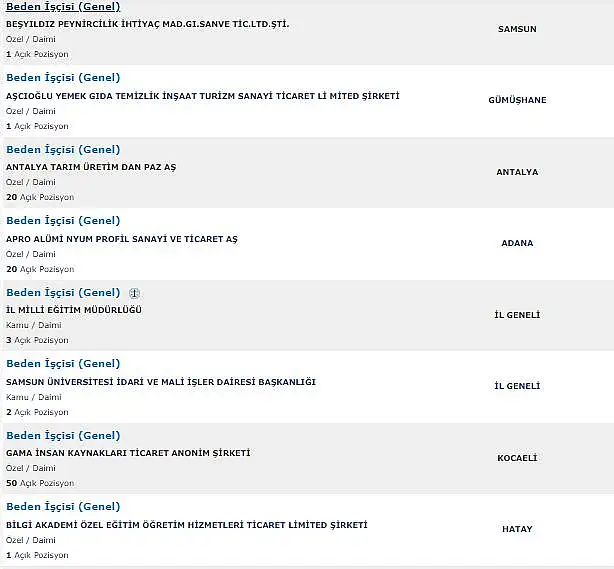The width and height of the screenshot is (614, 569).
Task: Select the KOCAELİ location label
Action: [x=517, y=458]
